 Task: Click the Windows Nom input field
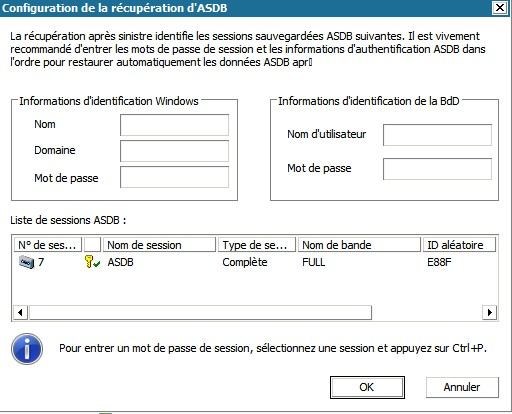click(x=174, y=125)
